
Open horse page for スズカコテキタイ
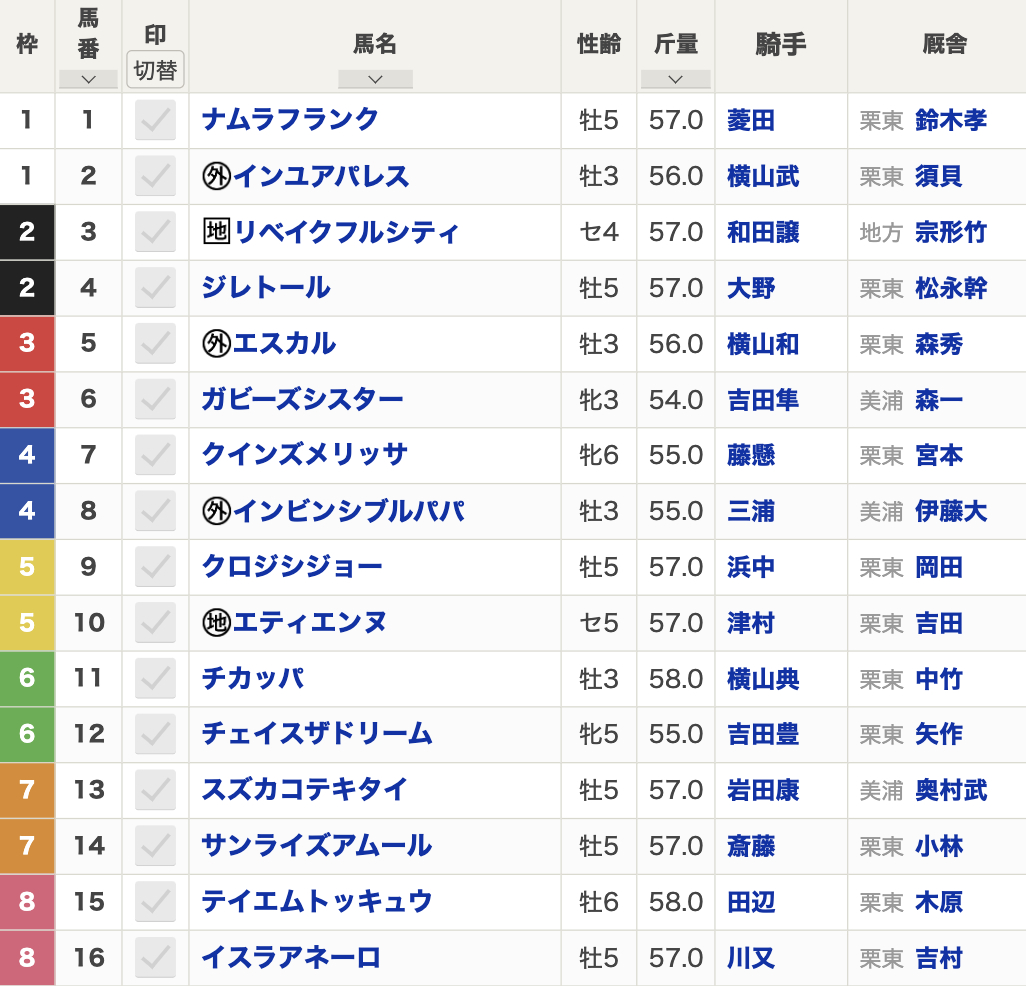click(x=305, y=790)
